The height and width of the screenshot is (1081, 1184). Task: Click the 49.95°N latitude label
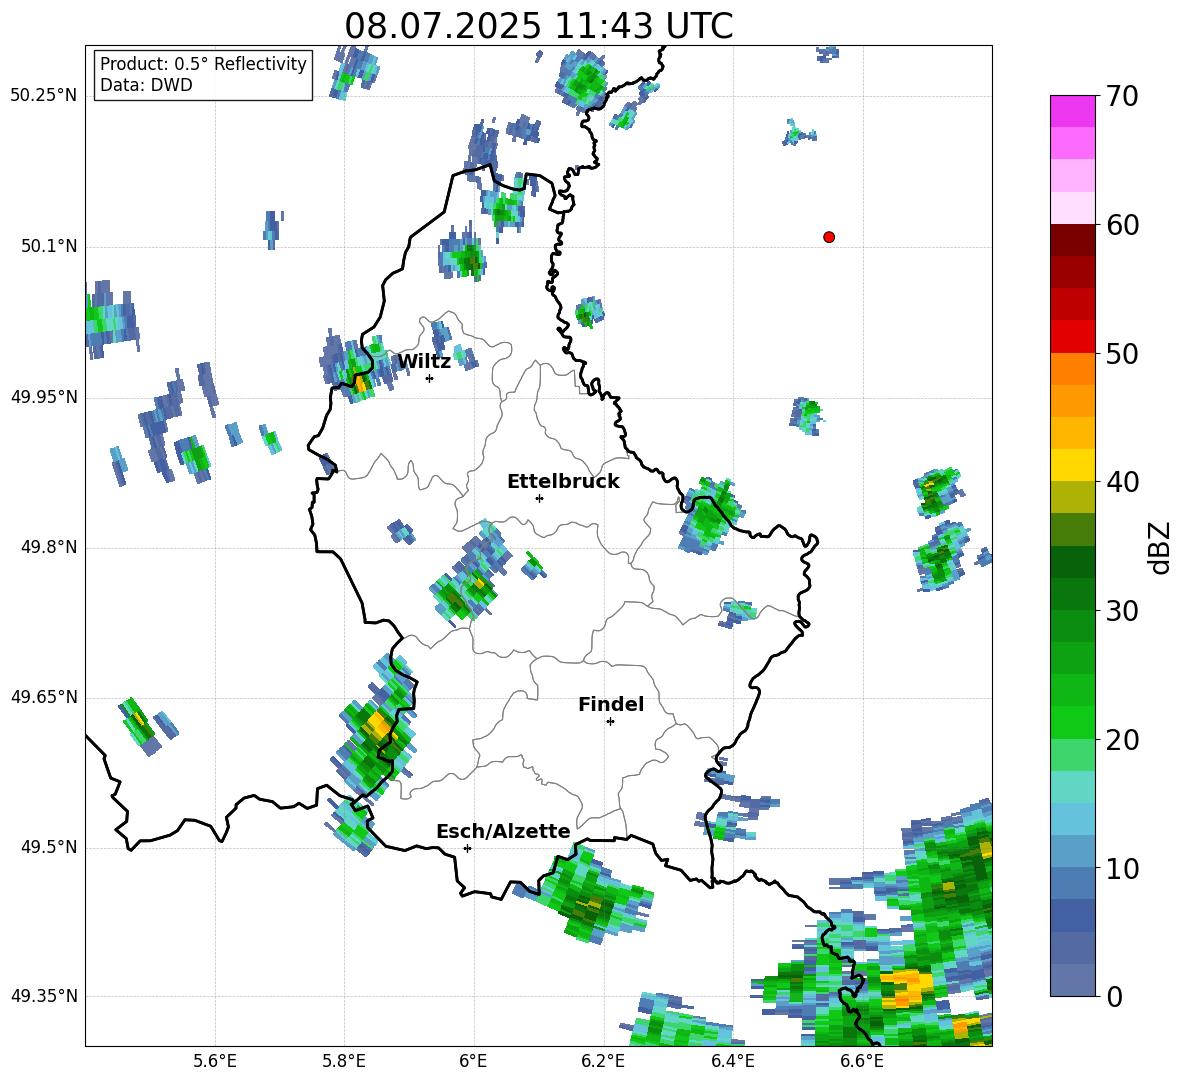[44, 396]
